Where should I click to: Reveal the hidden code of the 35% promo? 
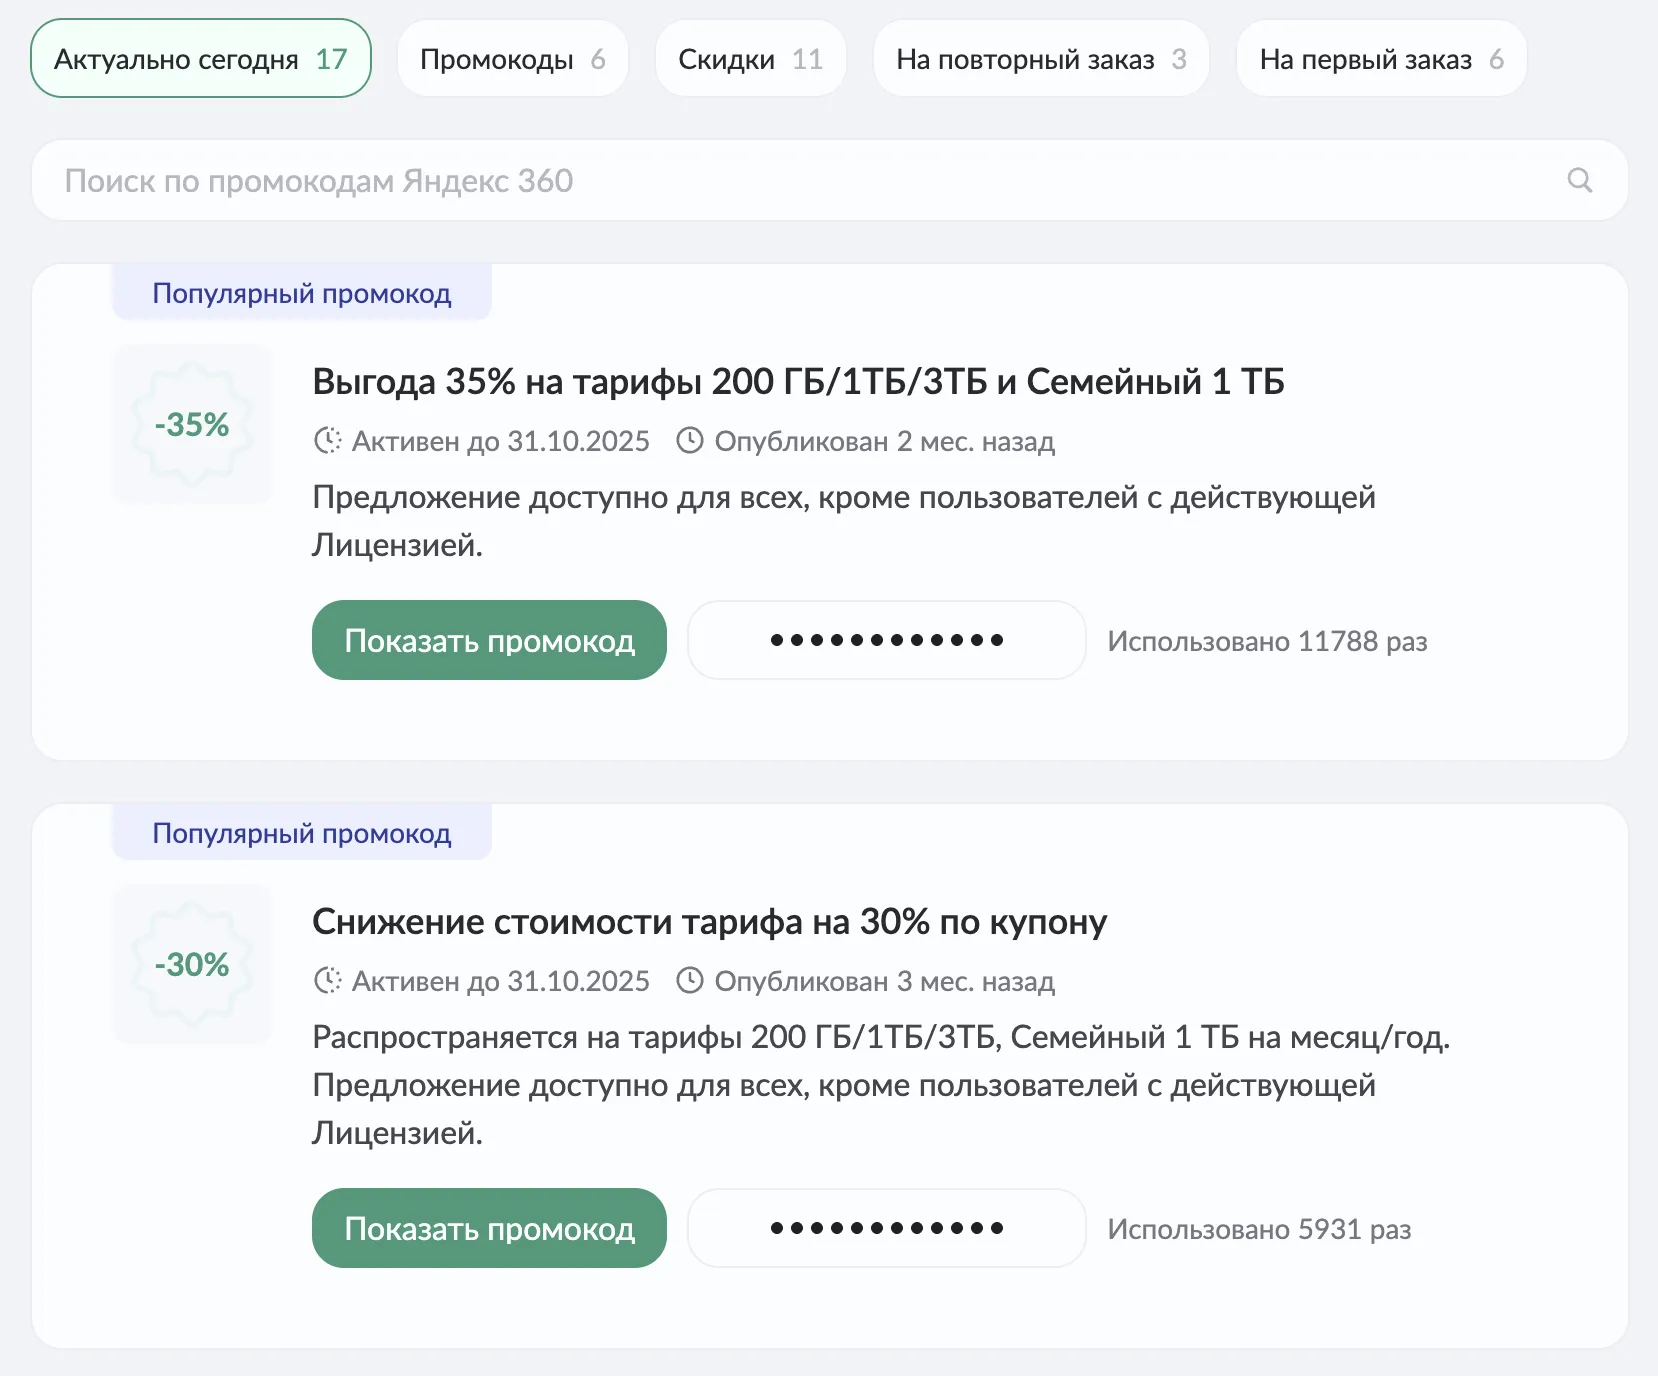tap(885, 640)
